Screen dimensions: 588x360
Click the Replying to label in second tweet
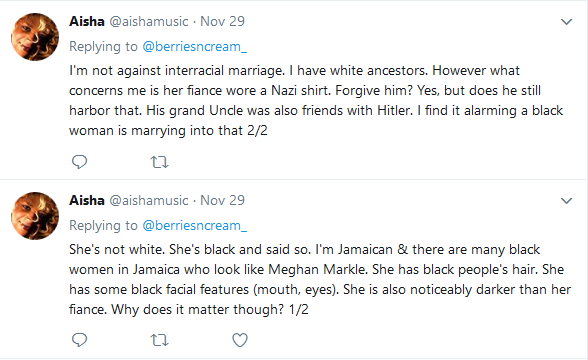pyautogui.click(x=104, y=225)
